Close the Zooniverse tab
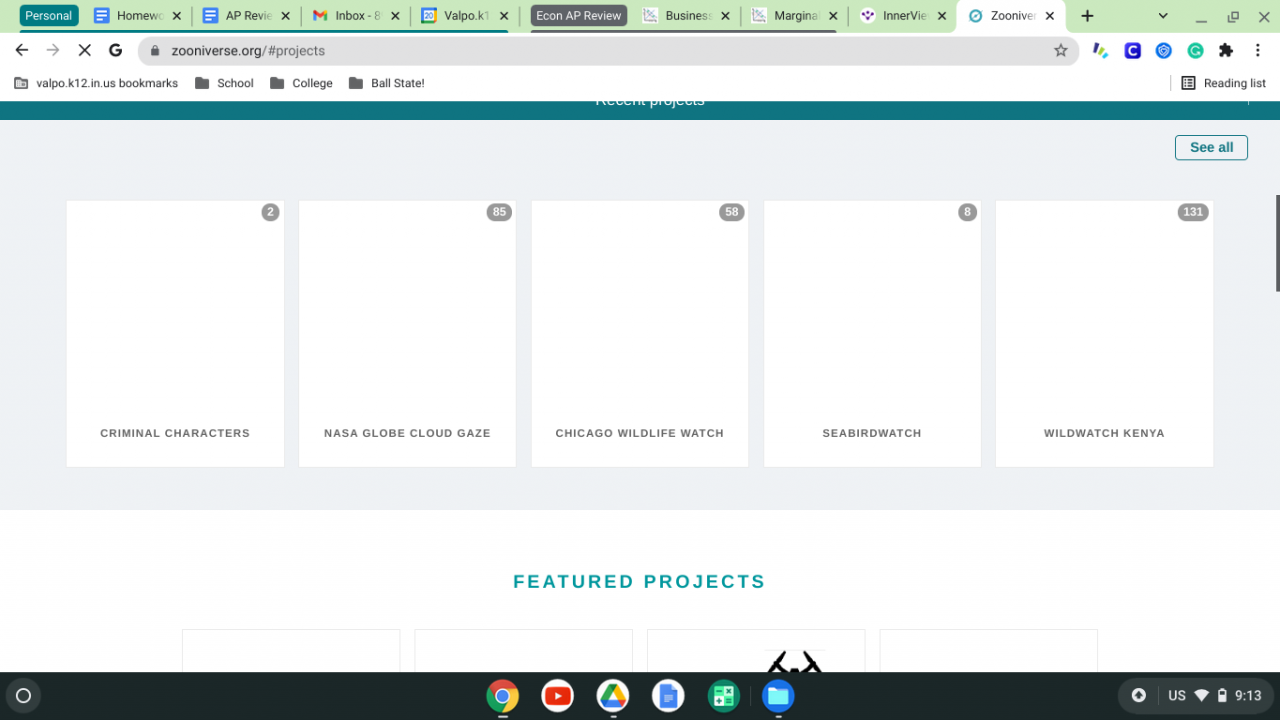The height and width of the screenshot is (720, 1280). (x=1050, y=16)
